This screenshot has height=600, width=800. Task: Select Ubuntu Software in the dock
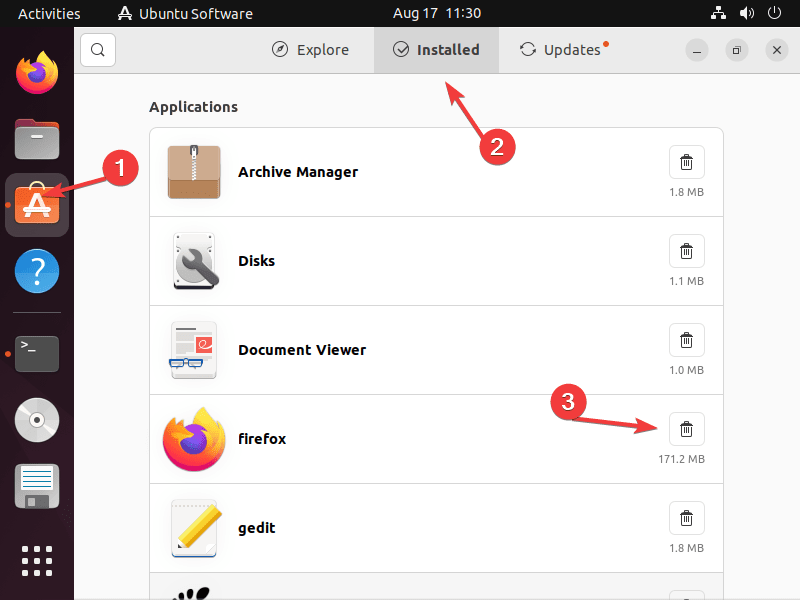(36, 205)
